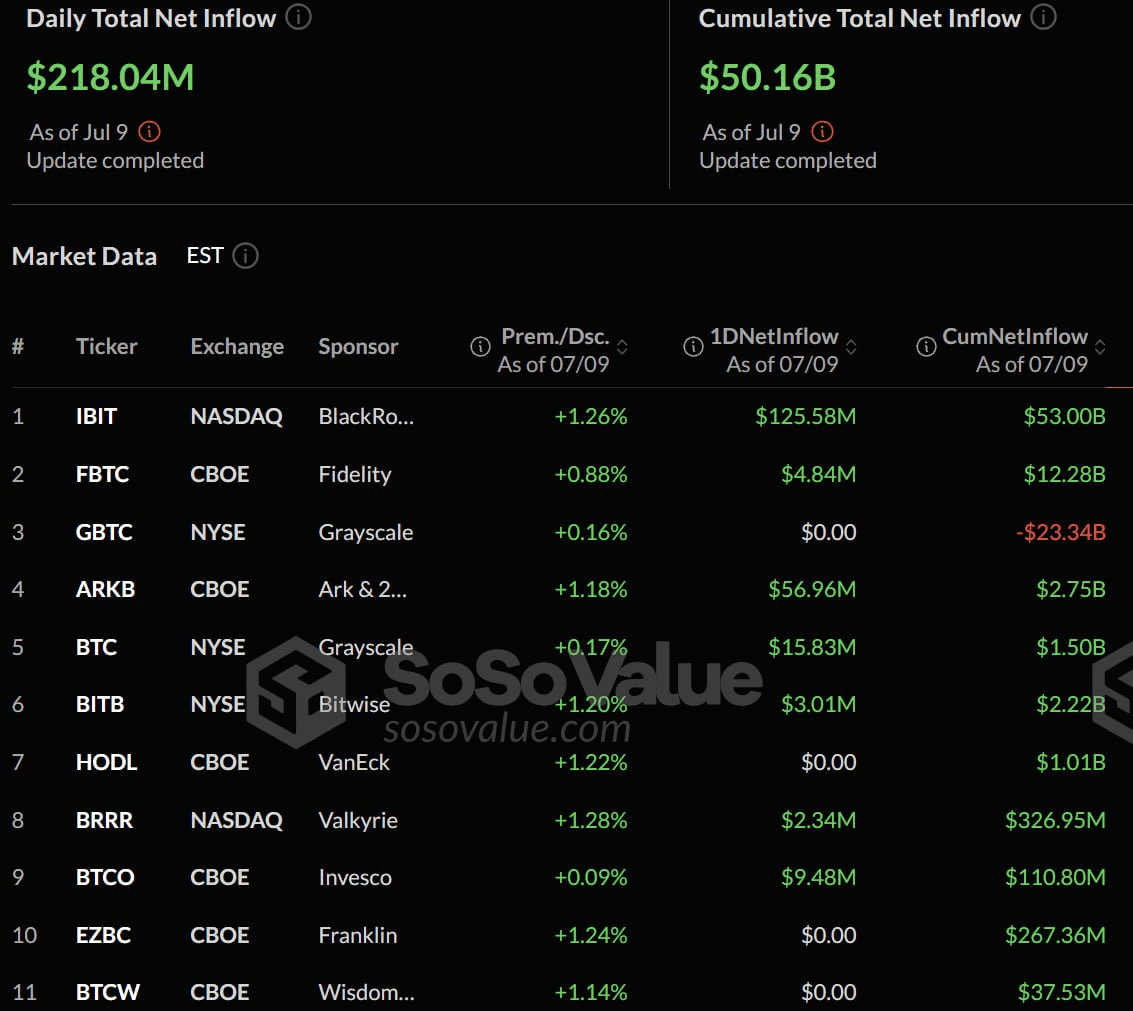Click info icon beside Daily Total Net Inflow
The image size is (1133, 1011).
click(298, 17)
